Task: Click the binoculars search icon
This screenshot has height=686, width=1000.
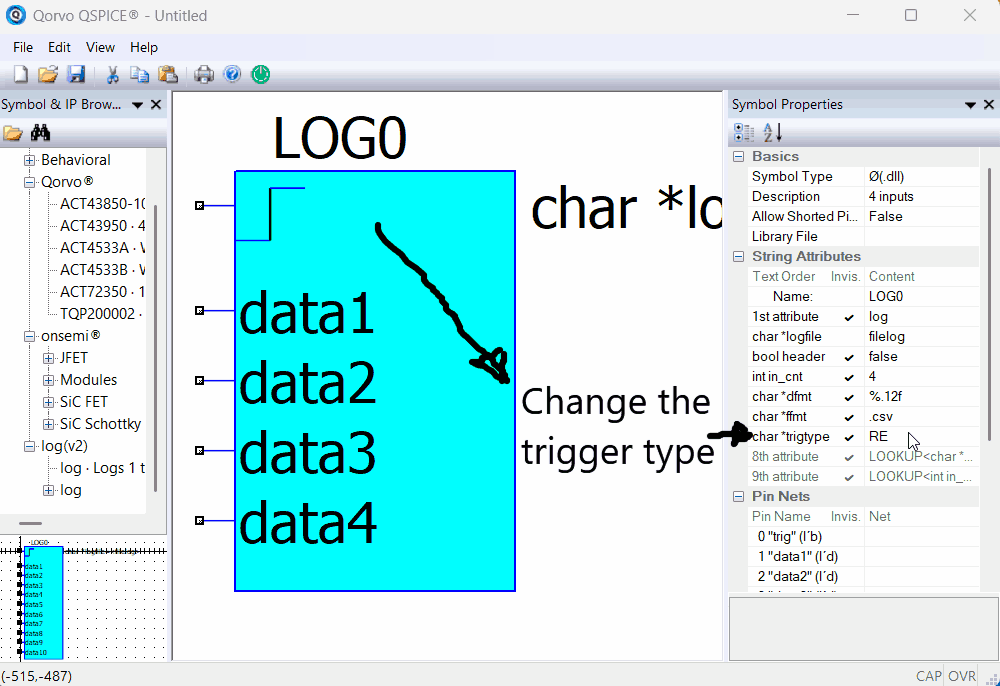Action: click(x=40, y=133)
